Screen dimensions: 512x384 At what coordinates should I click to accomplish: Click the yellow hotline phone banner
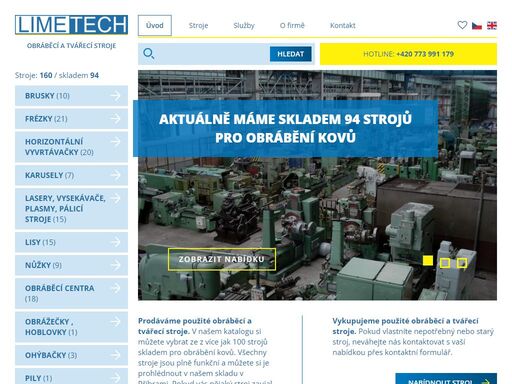pos(408,54)
